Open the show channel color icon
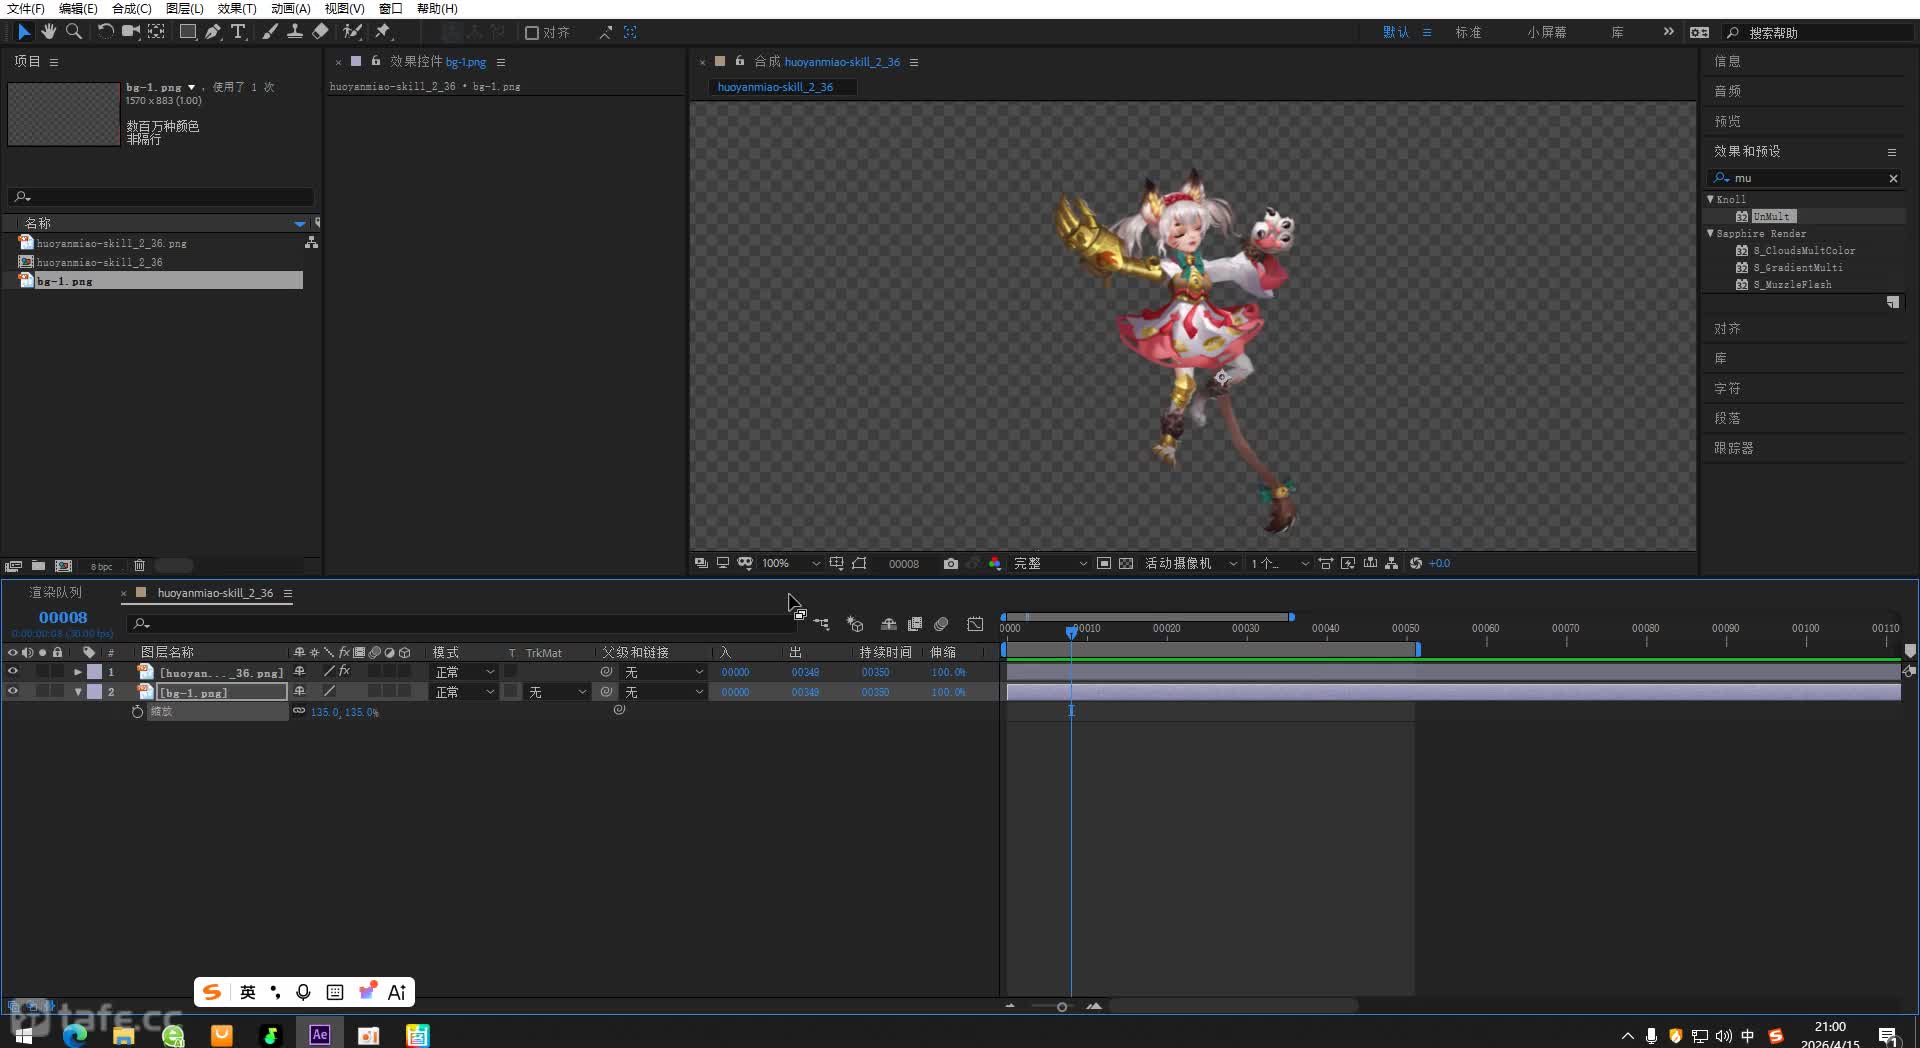 994,564
